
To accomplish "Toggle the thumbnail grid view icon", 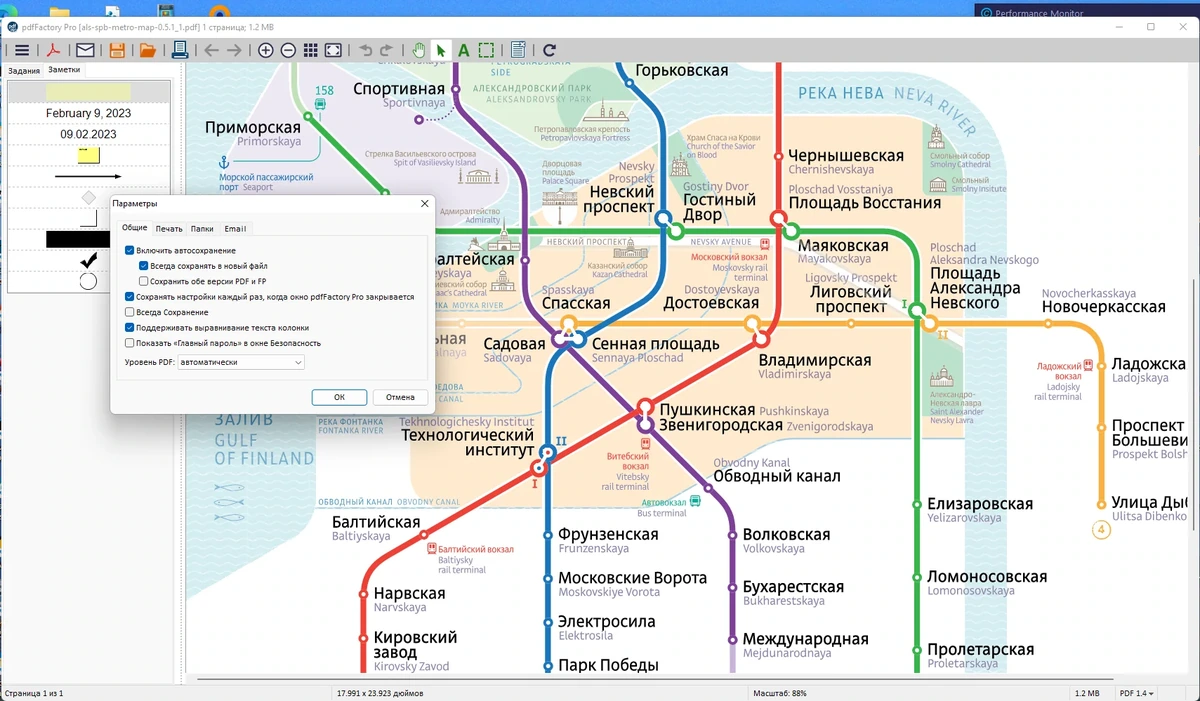I will 311,50.
